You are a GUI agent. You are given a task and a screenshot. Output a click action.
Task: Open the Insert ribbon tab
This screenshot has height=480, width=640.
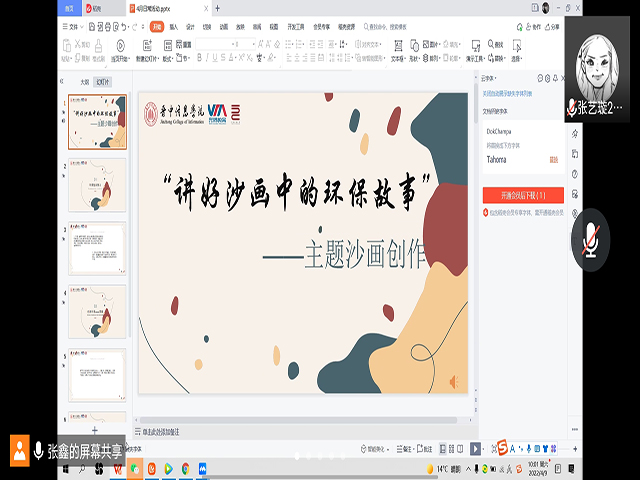(x=174, y=27)
